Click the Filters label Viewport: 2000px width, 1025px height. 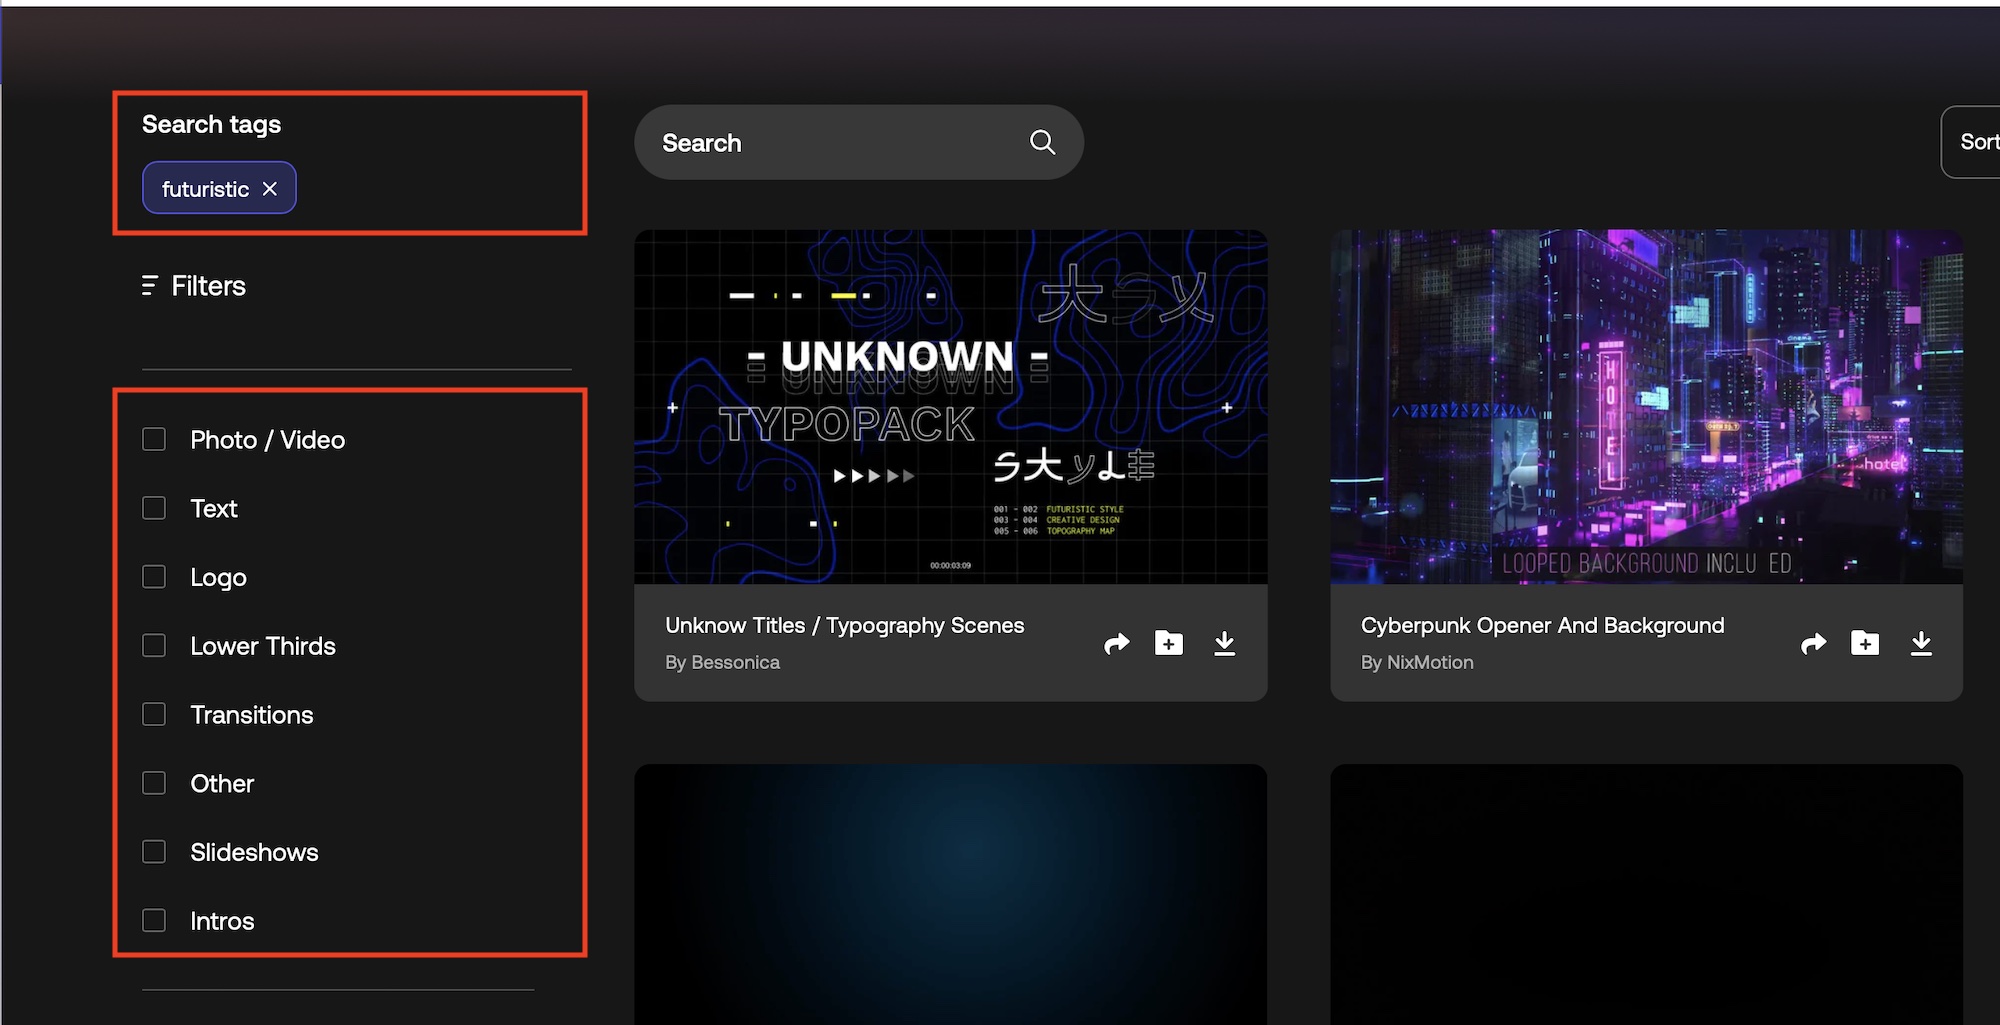209,286
